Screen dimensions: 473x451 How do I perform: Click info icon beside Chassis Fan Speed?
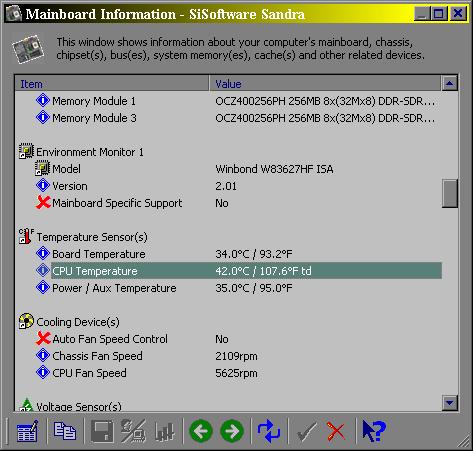tap(43, 355)
